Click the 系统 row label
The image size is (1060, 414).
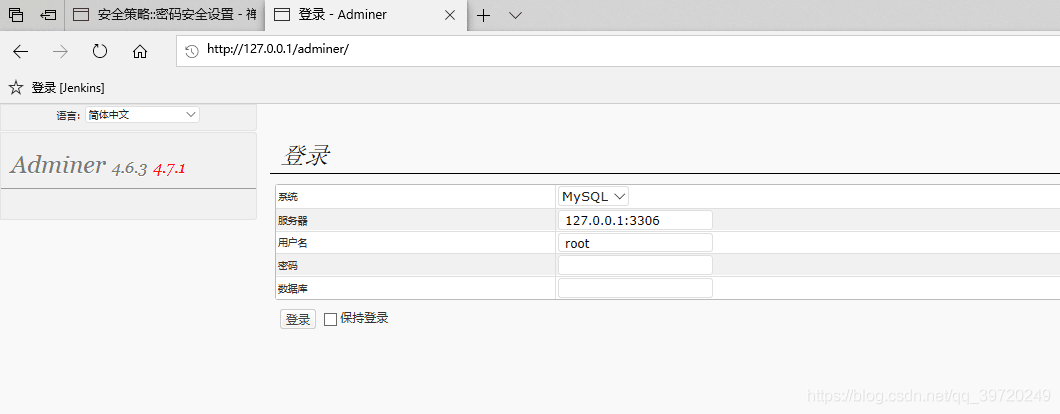pyautogui.click(x=287, y=198)
